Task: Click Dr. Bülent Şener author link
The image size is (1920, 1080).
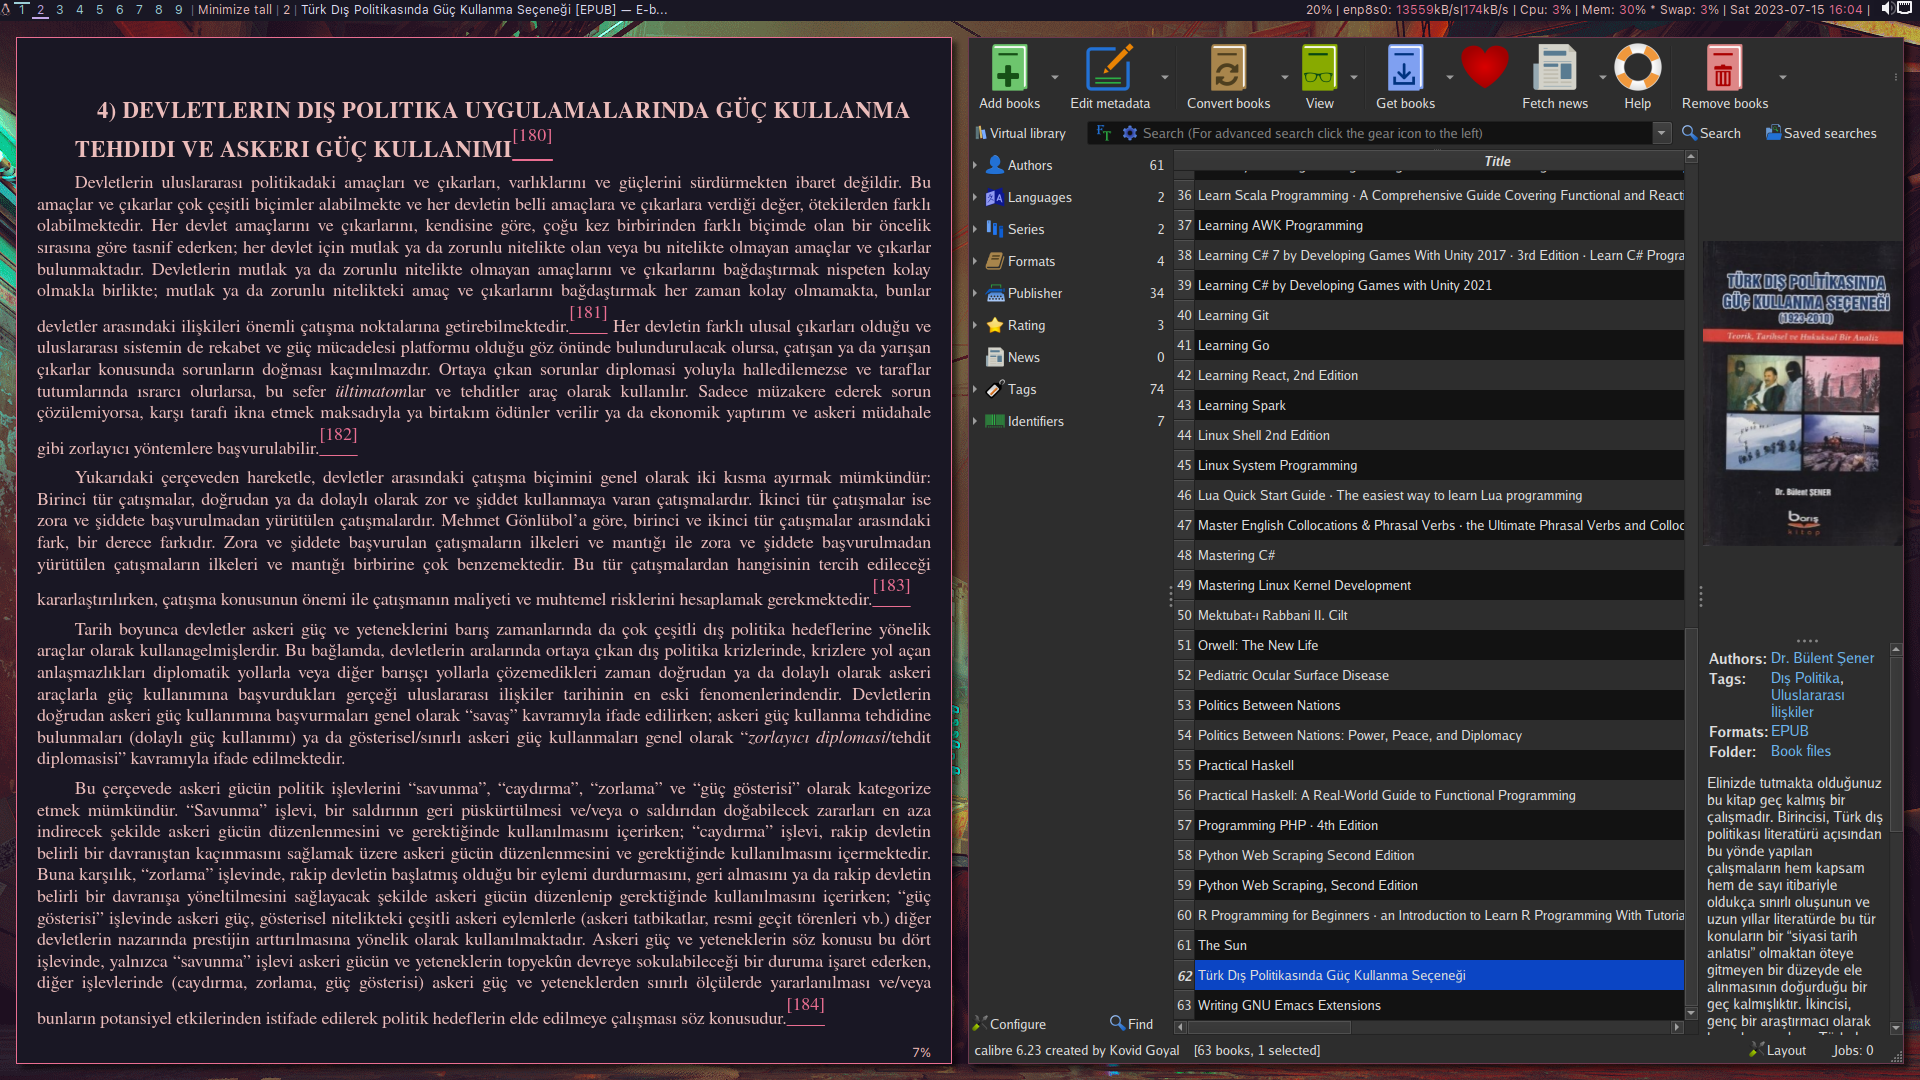Action: click(x=1822, y=658)
